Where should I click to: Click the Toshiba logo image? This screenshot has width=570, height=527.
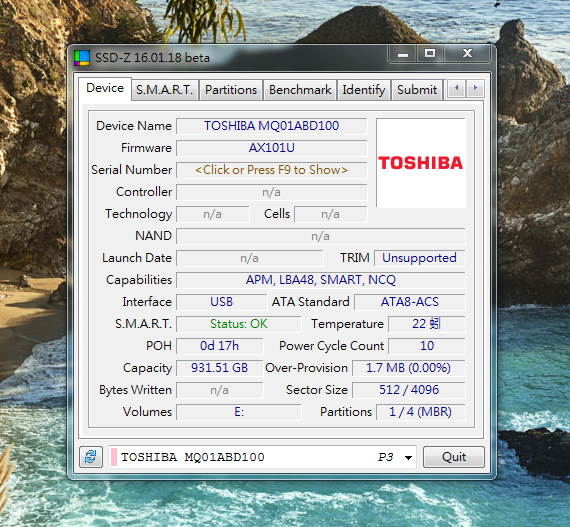421,162
